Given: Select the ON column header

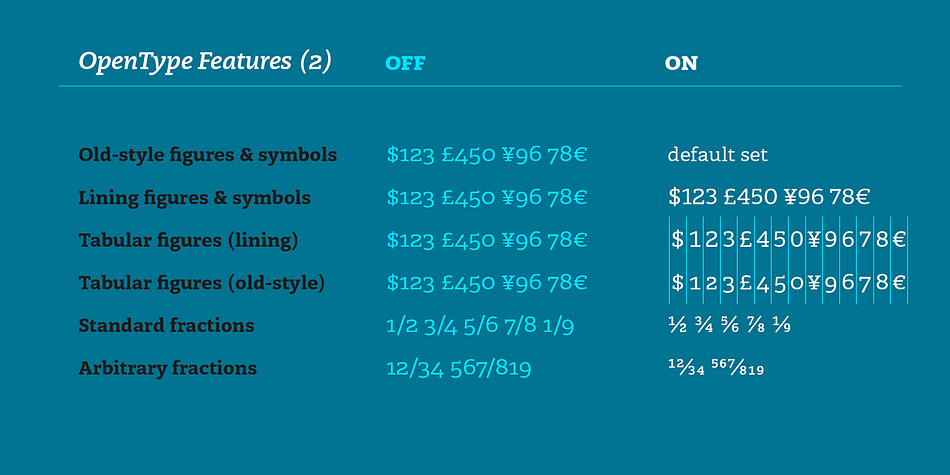Looking at the screenshot, I should pos(681,64).
